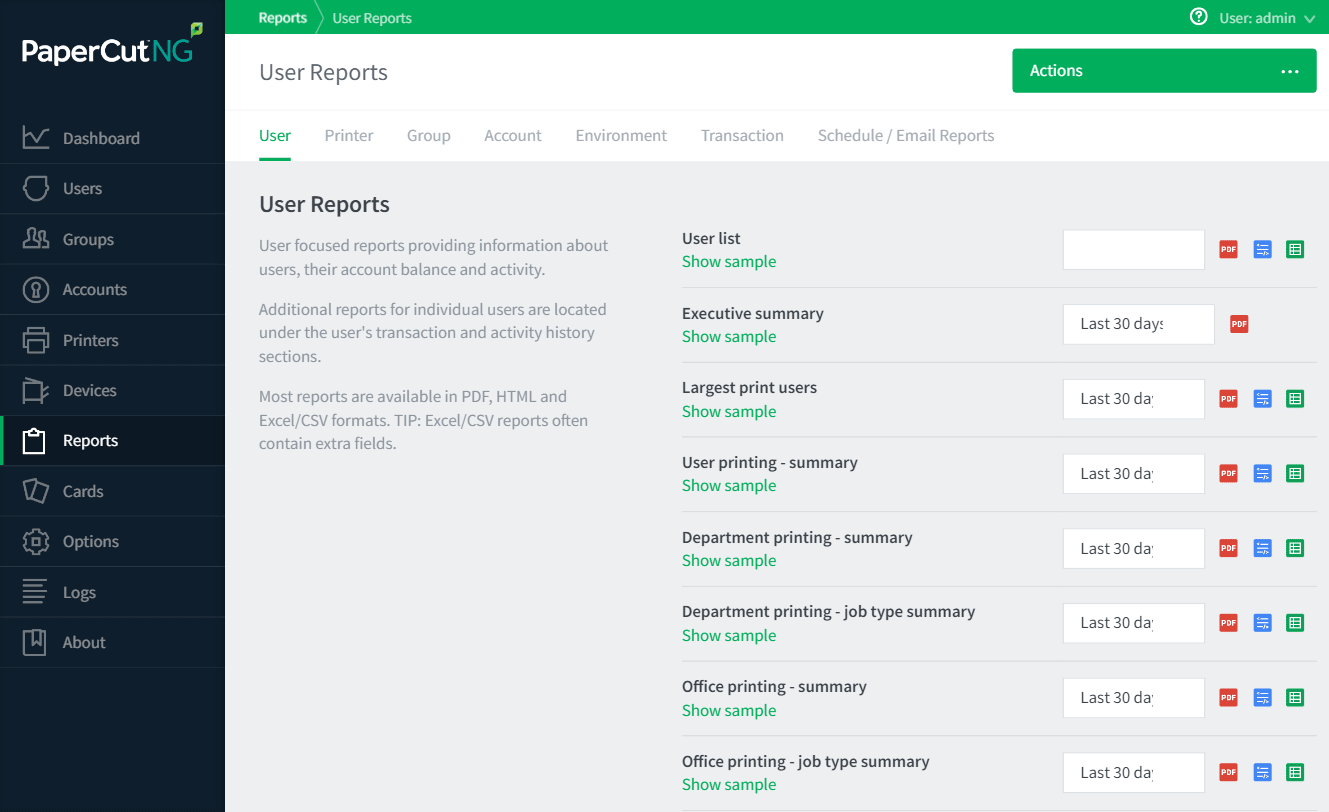This screenshot has height=812, width=1329.
Task: Open Cards section in sidebar
Action: (112, 491)
